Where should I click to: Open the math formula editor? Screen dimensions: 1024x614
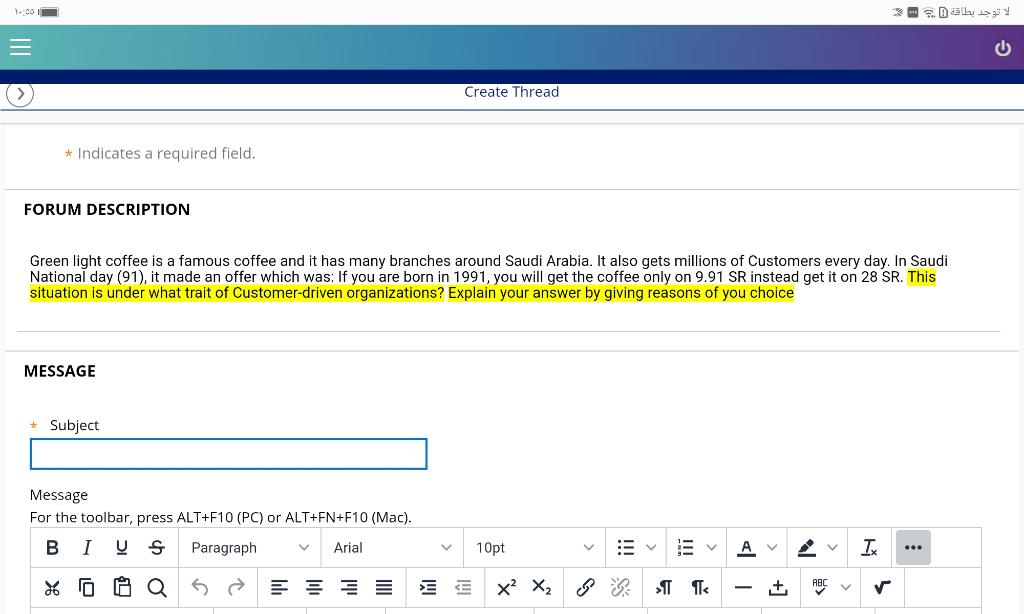point(882,587)
